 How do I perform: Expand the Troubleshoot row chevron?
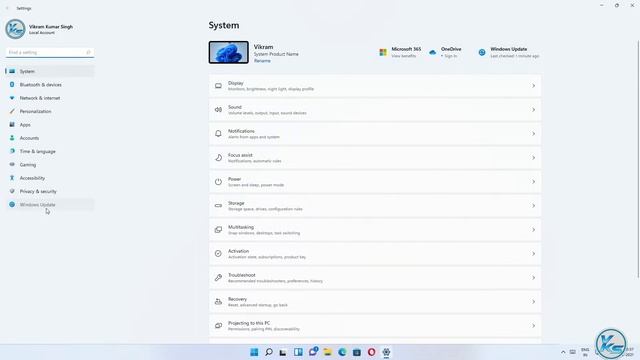(533, 278)
